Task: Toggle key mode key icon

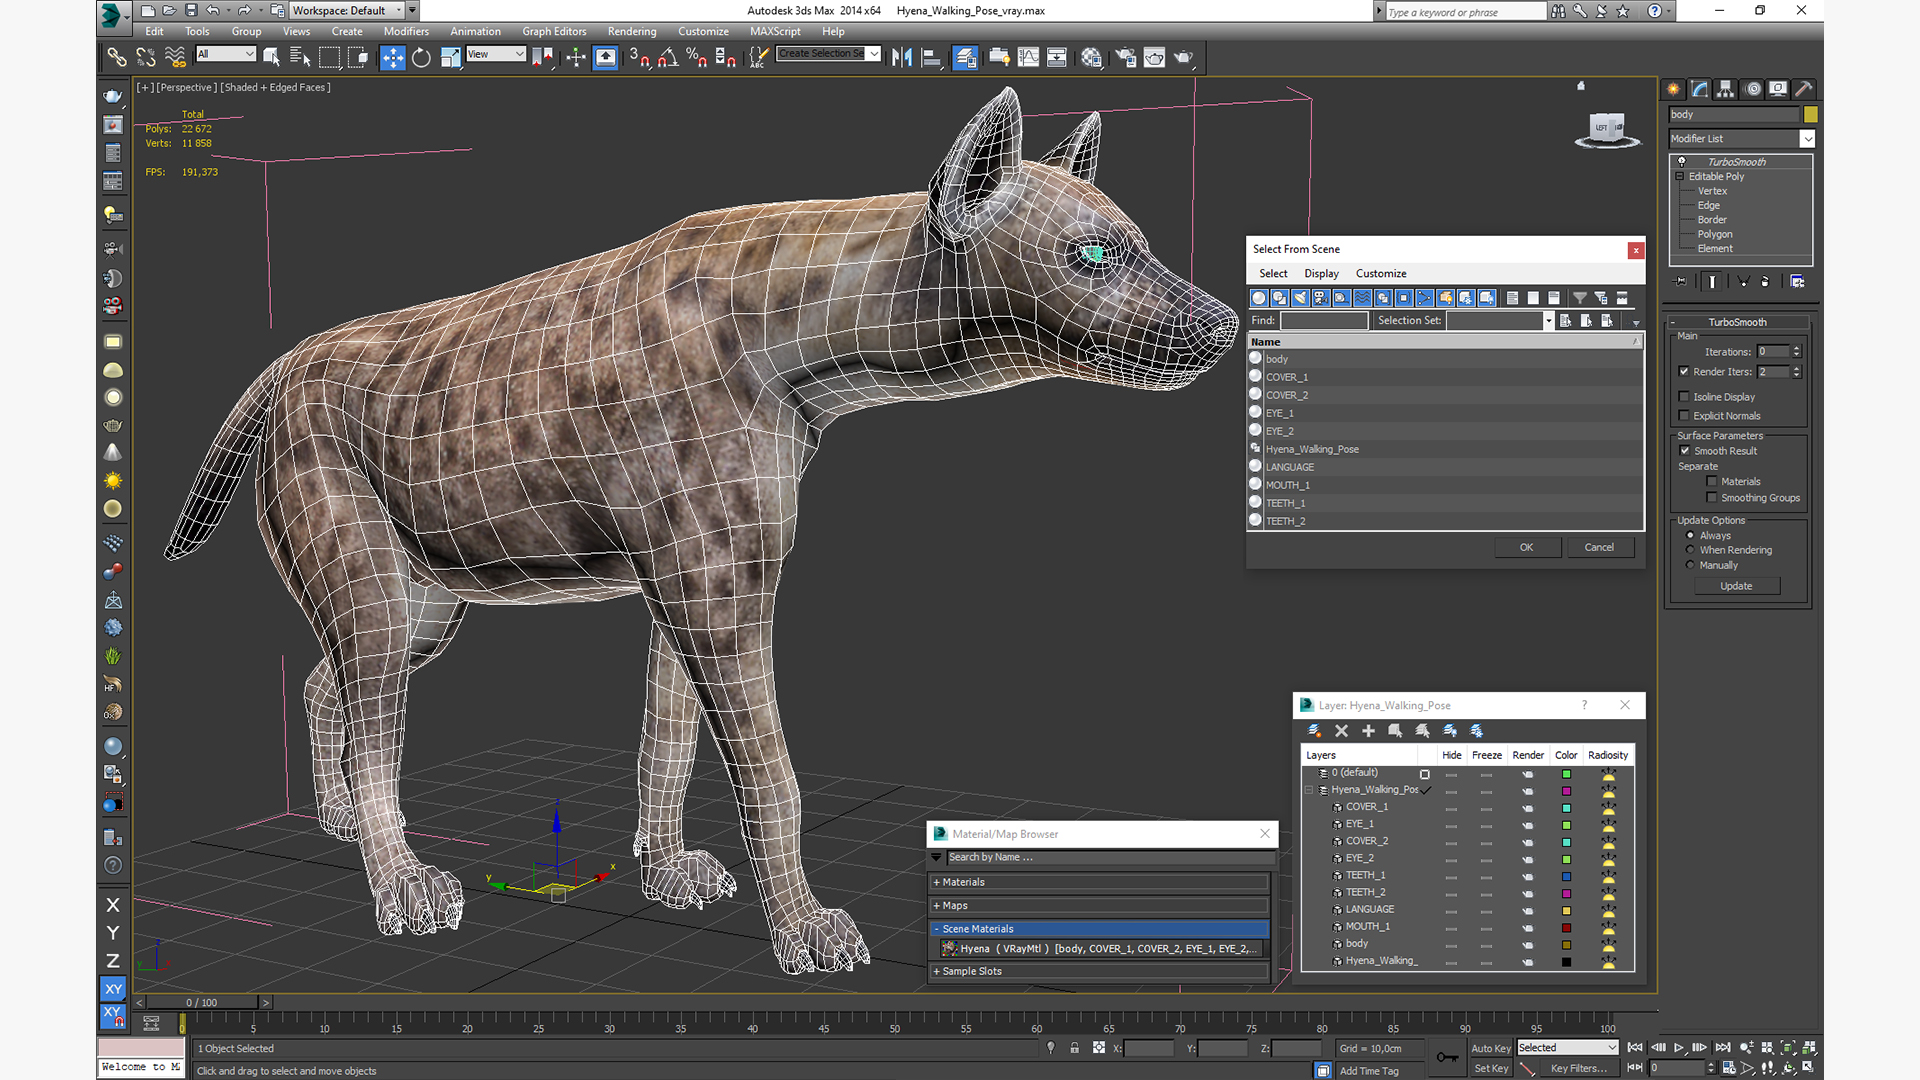Action: pyautogui.click(x=1446, y=1057)
